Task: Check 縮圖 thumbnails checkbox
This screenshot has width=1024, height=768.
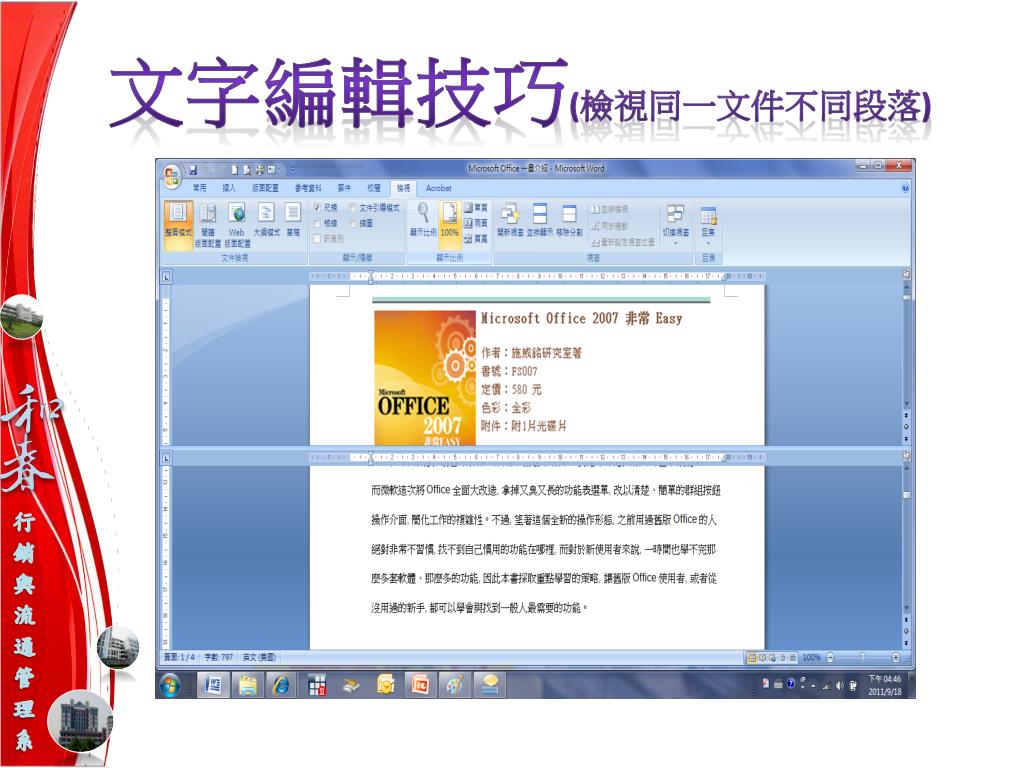Action: 353,223
